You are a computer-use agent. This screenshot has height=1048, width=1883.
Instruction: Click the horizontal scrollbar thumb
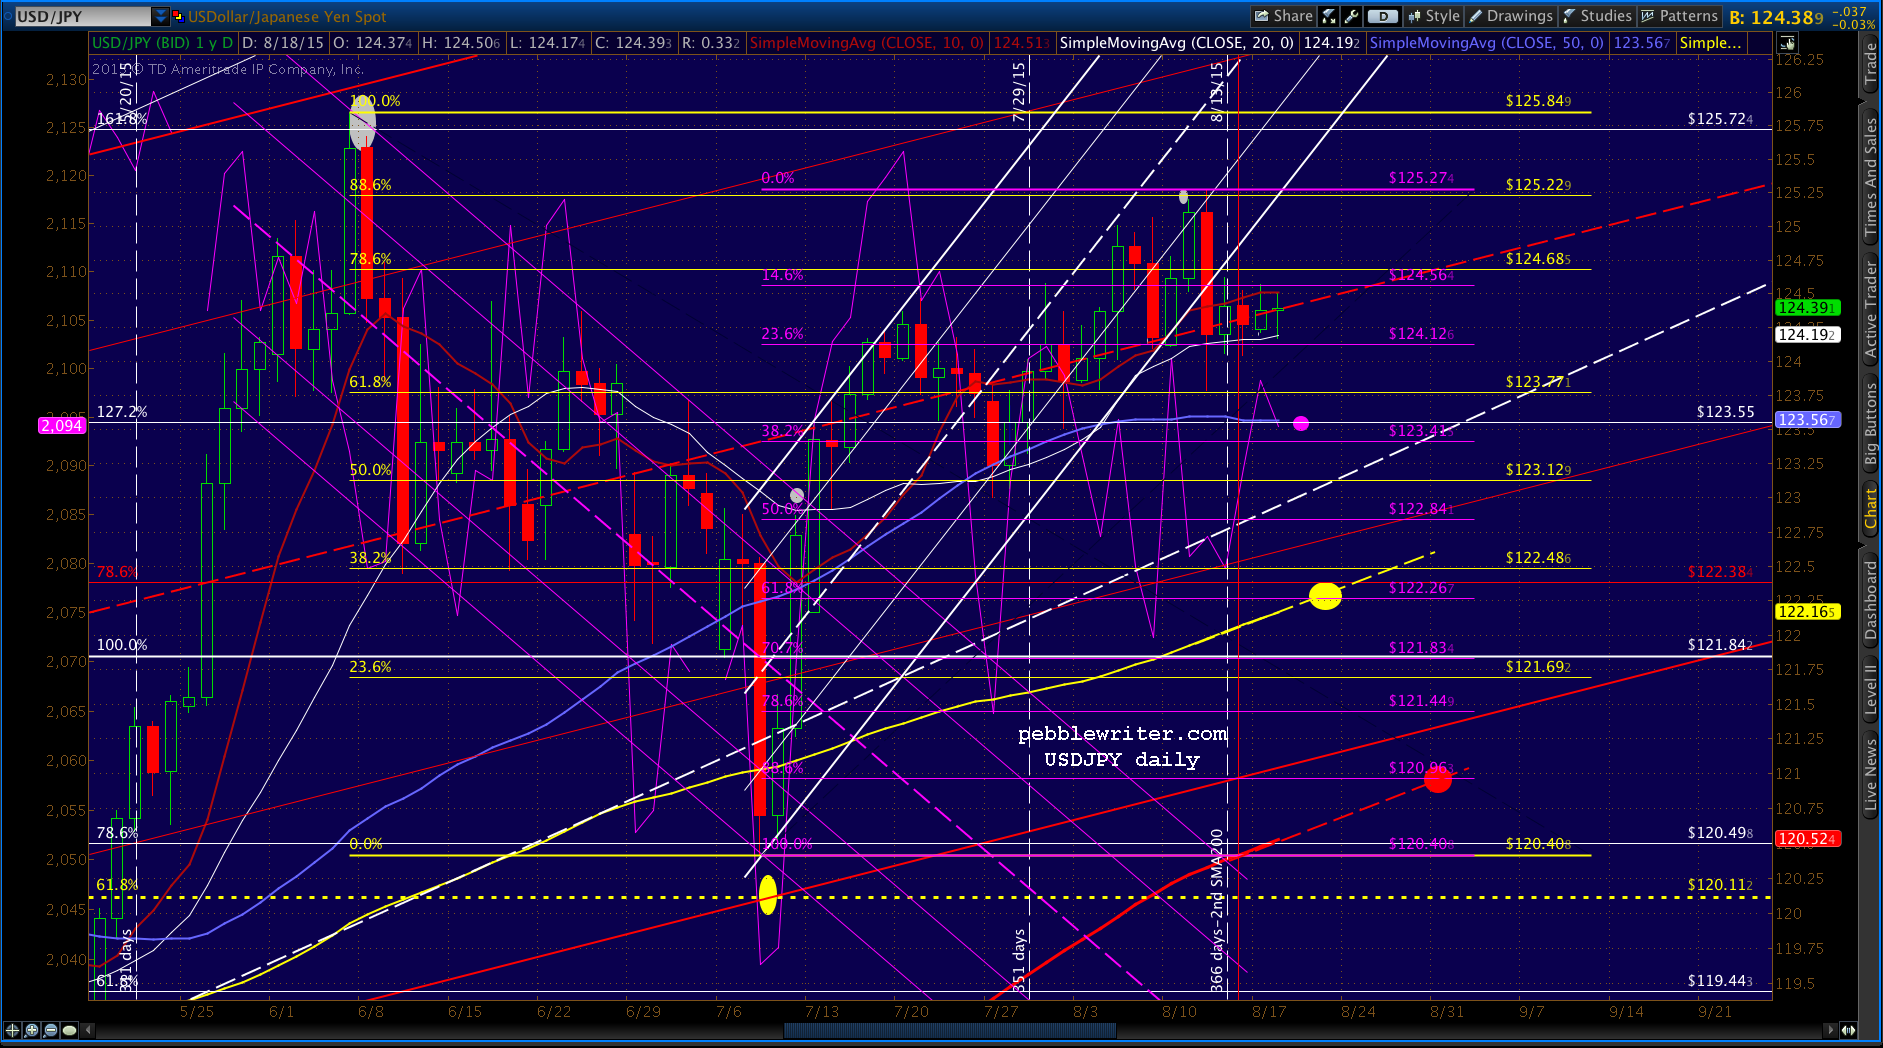pos(950,1030)
